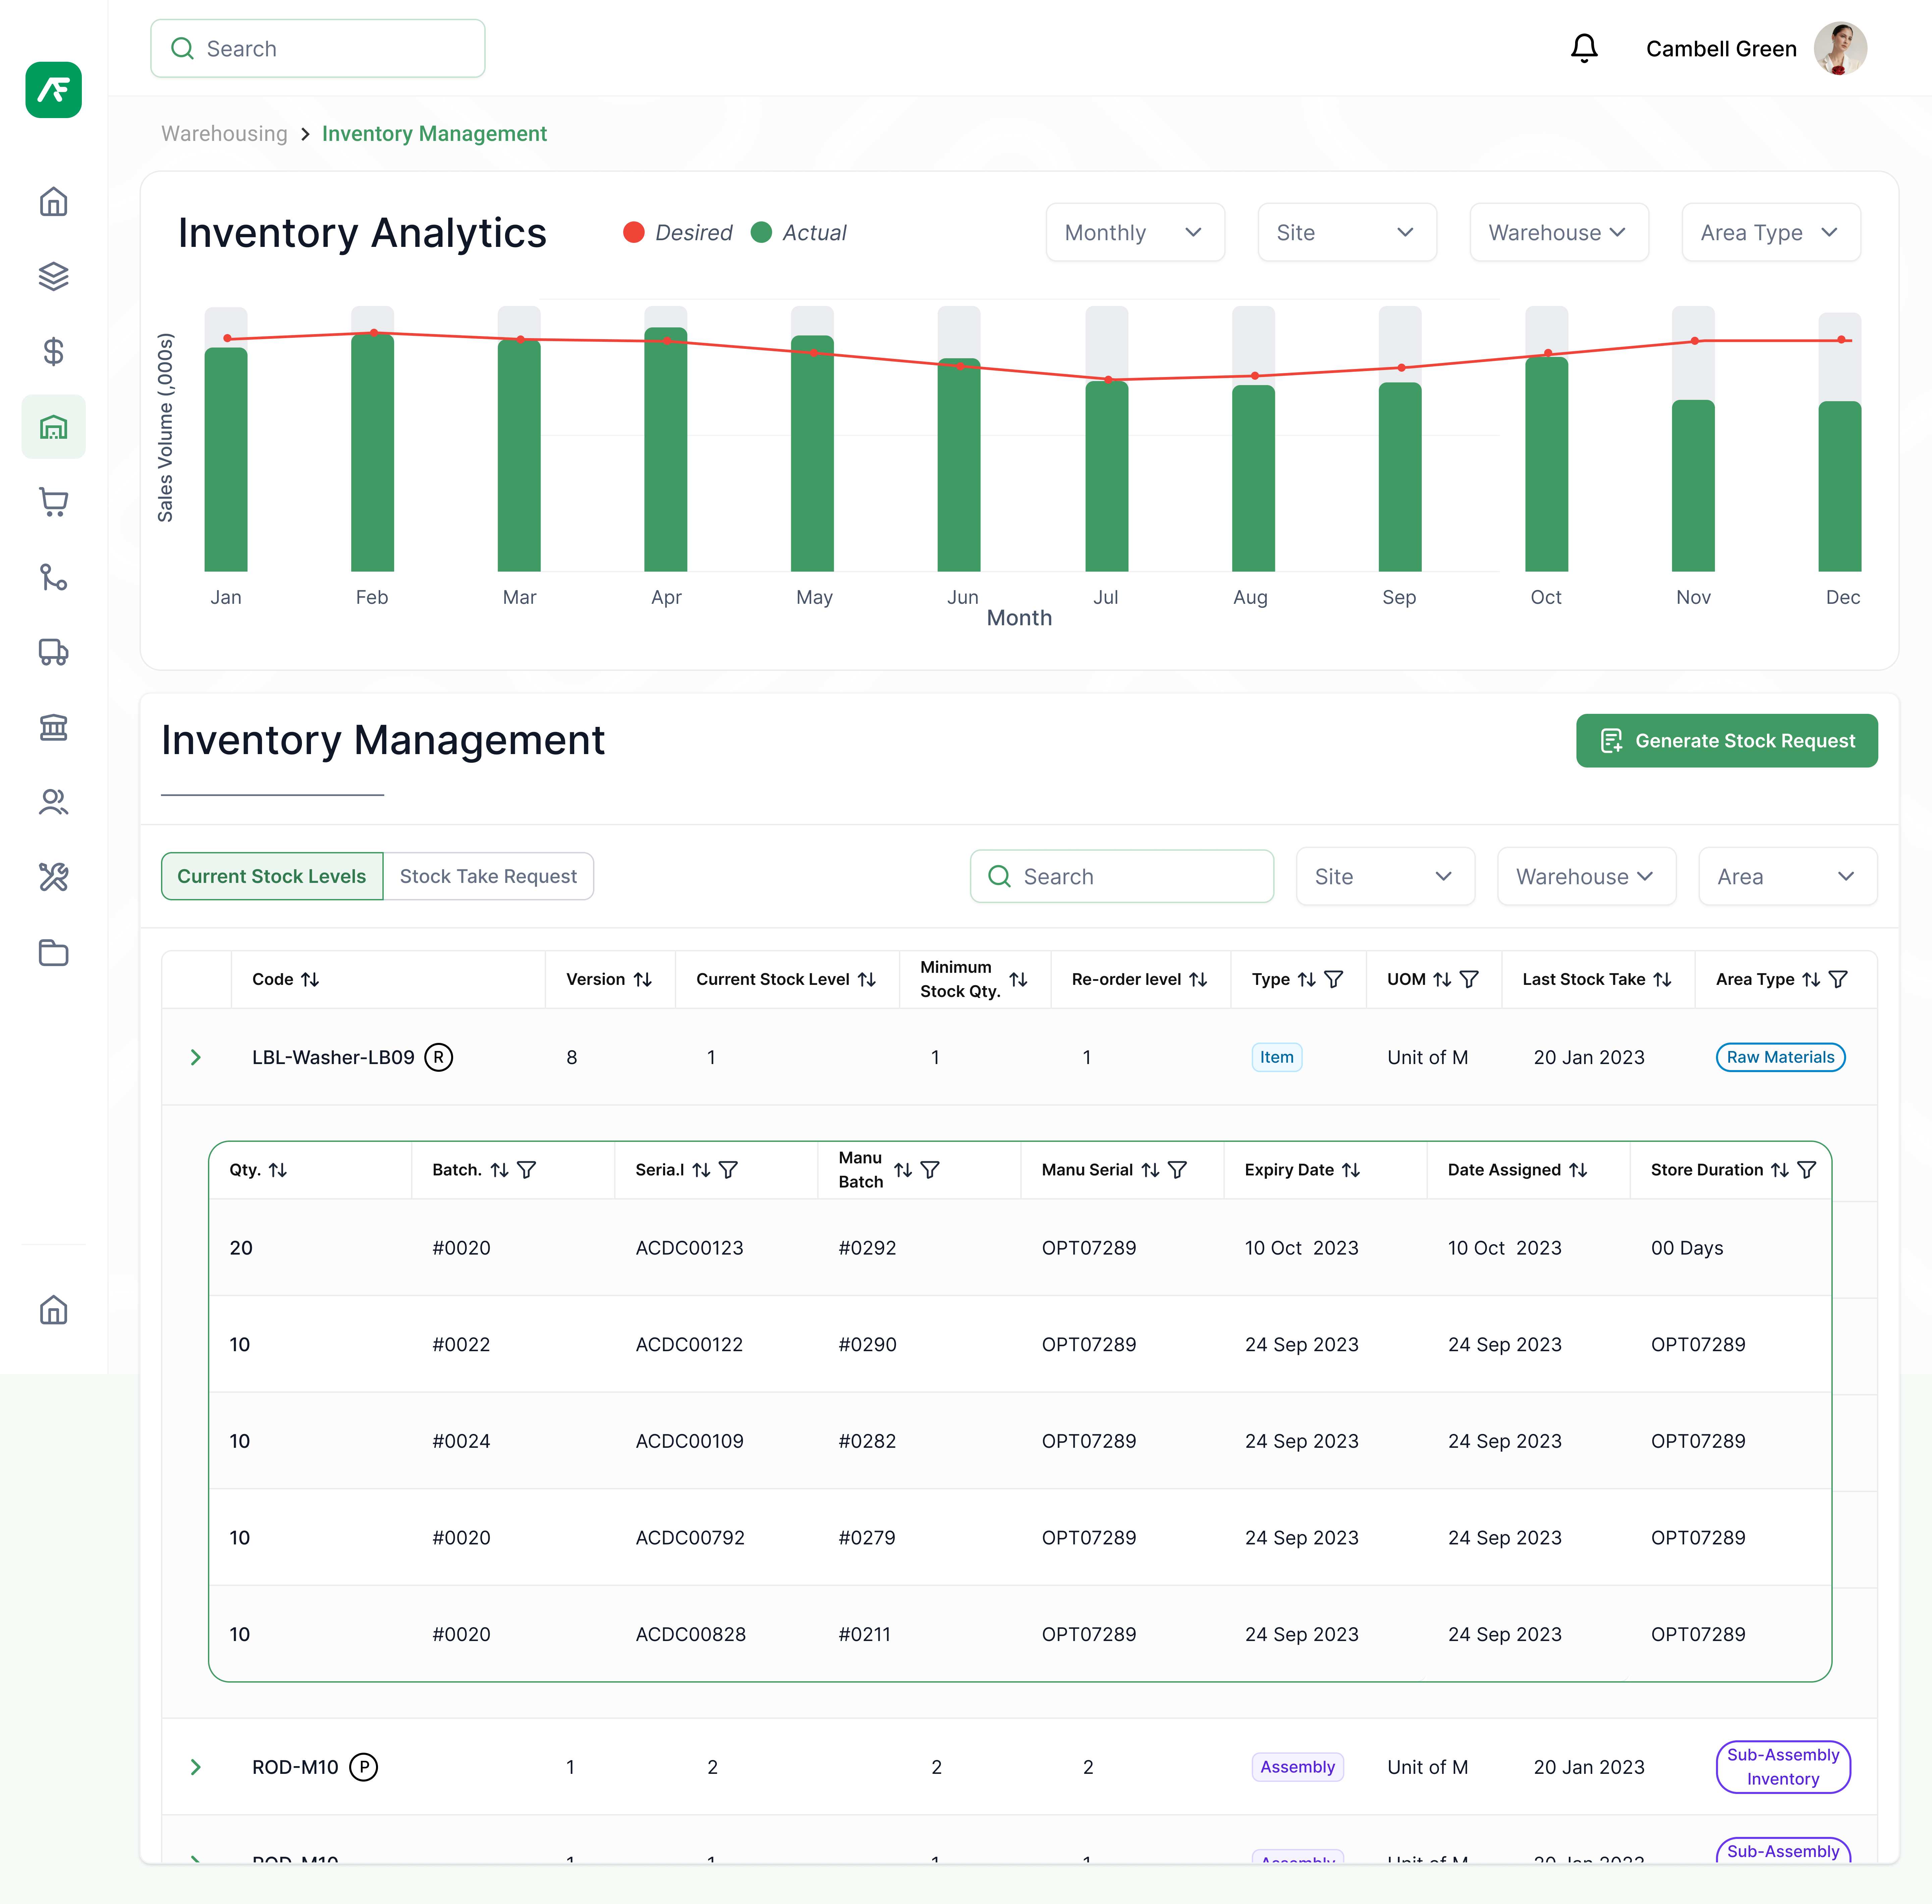This screenshot has width=1932, height=1904.
Task: Sort by Current Stock Level
Action: tap(867, 980)
